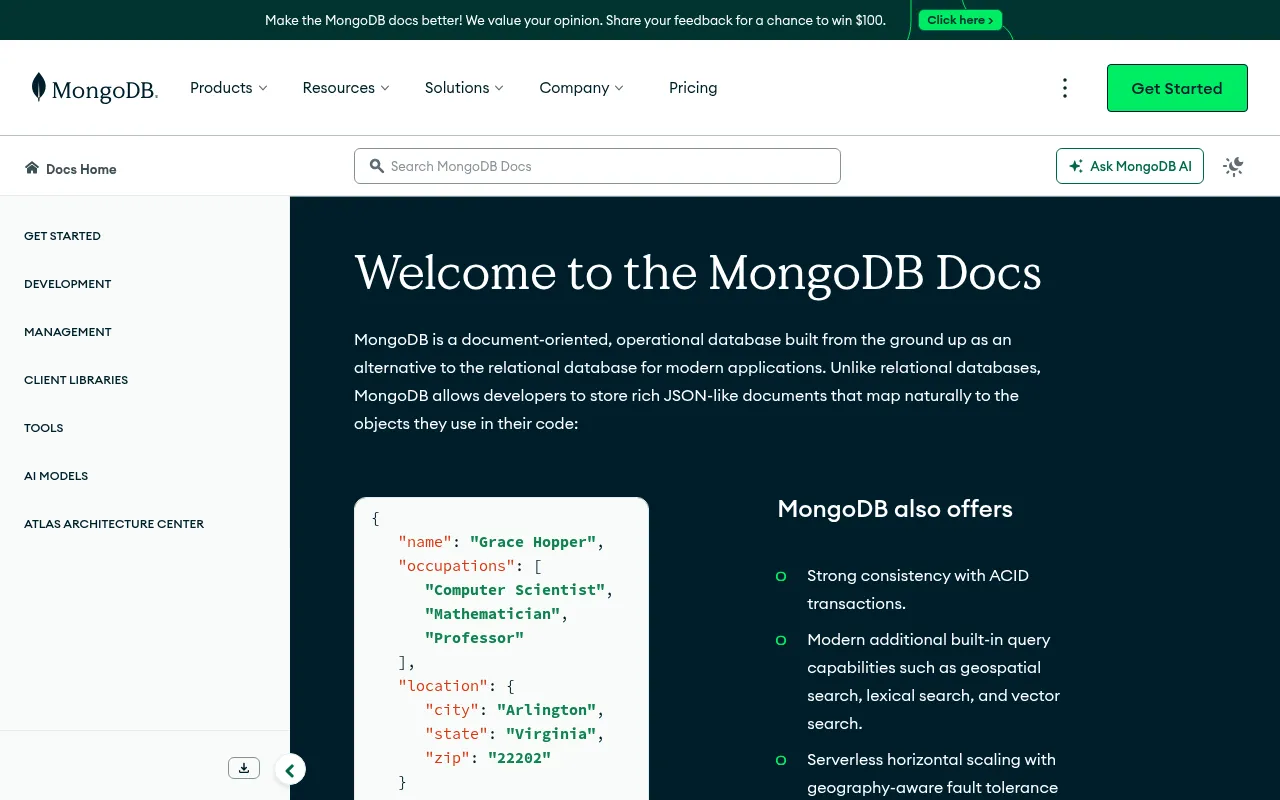Click the "Virginia" state value in code

(x=551, y=734)
